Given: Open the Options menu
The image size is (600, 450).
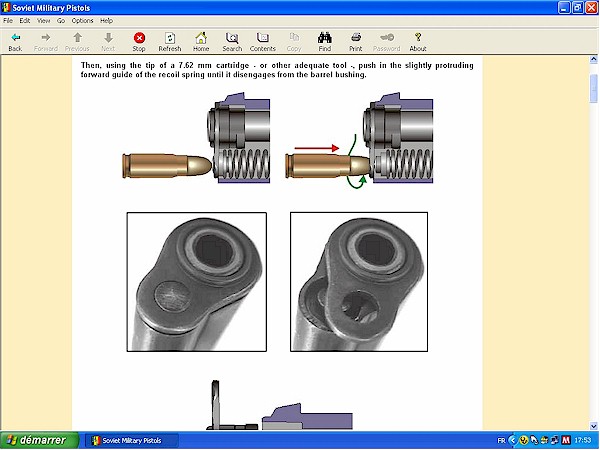Looking at the screenshot, I should (82, 21).
